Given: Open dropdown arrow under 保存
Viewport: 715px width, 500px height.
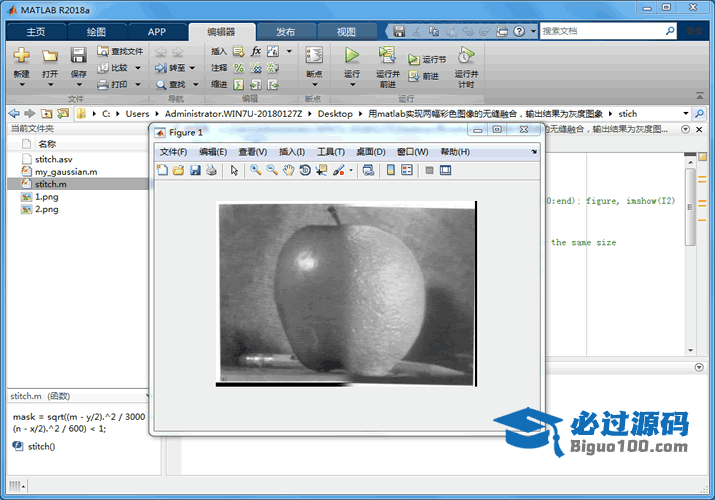Looking at the screenshot, I should 78,85.
